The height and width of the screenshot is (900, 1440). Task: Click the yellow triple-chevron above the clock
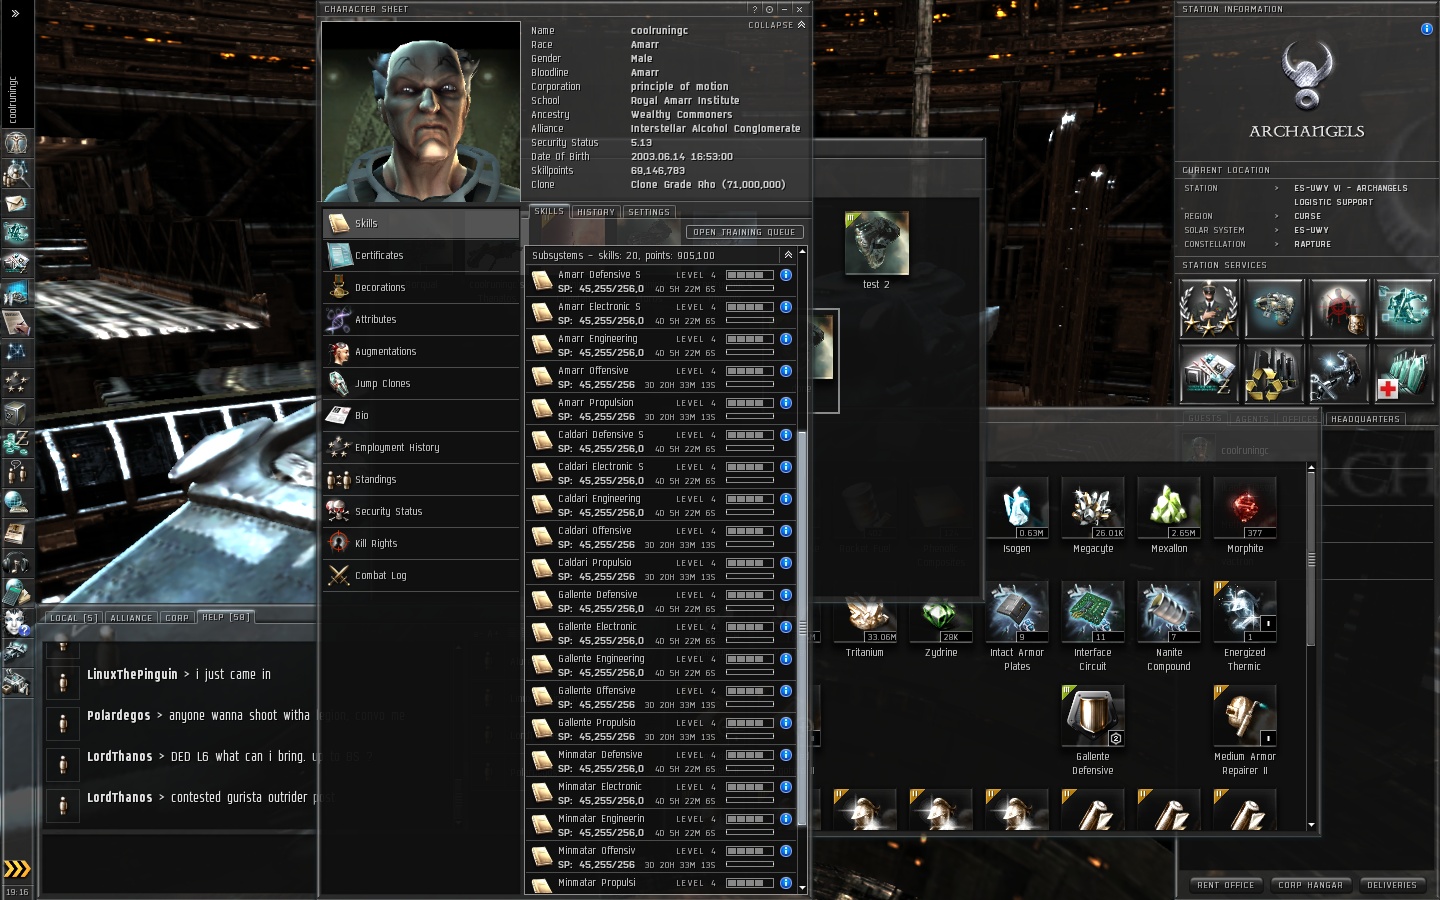[x=17, y=868]
